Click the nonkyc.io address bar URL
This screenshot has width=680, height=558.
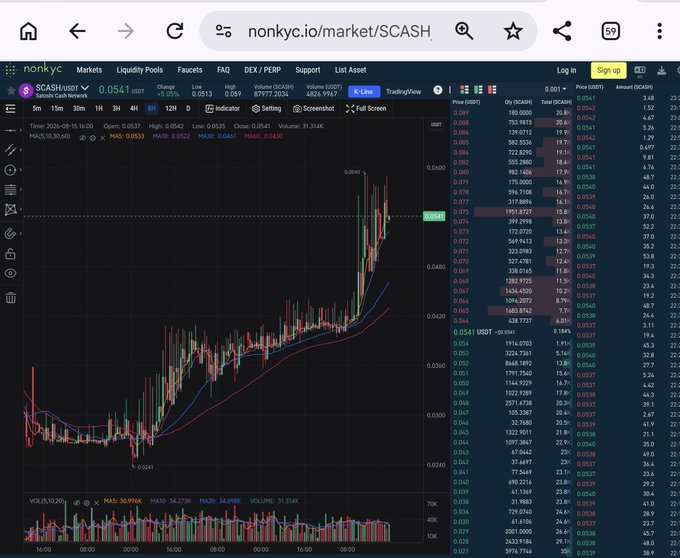pyautogui.click(x=340, y=31)
